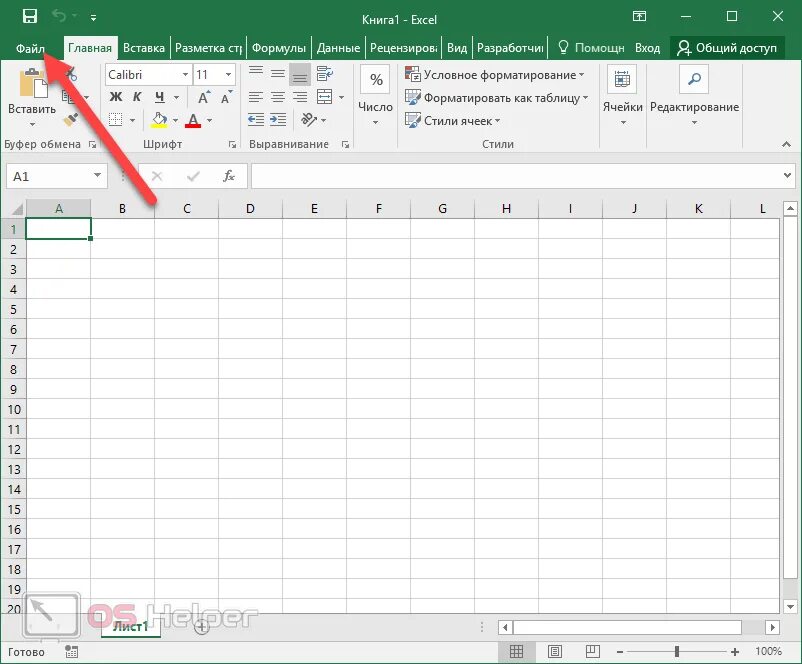Switch to Normal view in status bar
The width and height of the screenshot is (802, 664).
pyautogui.click(x=517, y=652)
